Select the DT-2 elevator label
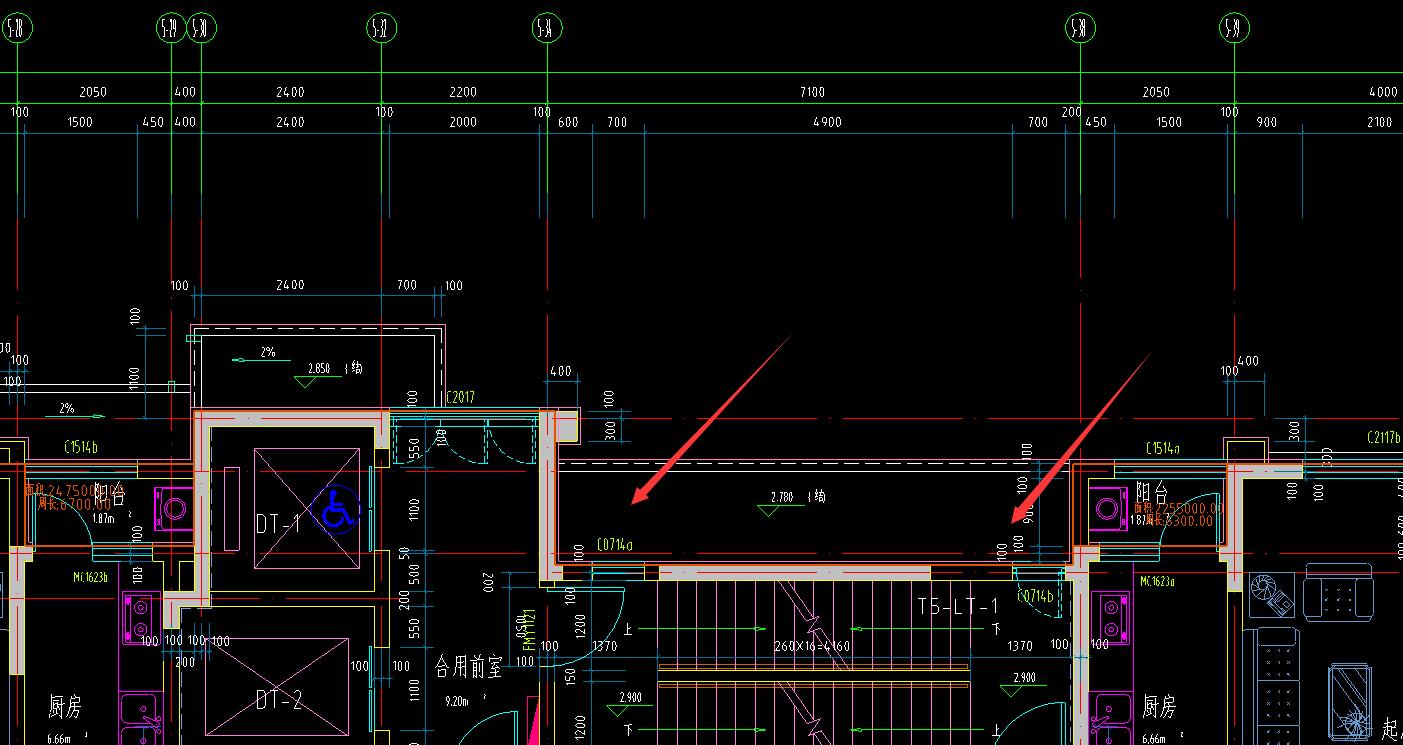This screenshot has height=745, width=1403. pyautogui.click(x=278, y=701)
